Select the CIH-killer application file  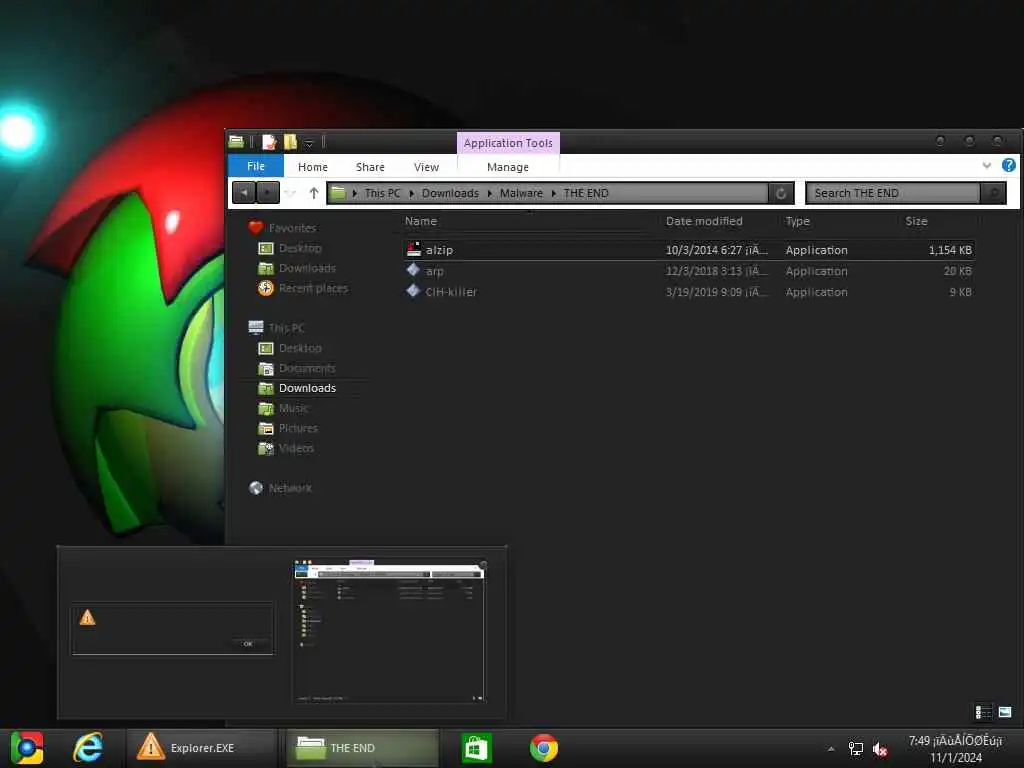tap(688, 292)
